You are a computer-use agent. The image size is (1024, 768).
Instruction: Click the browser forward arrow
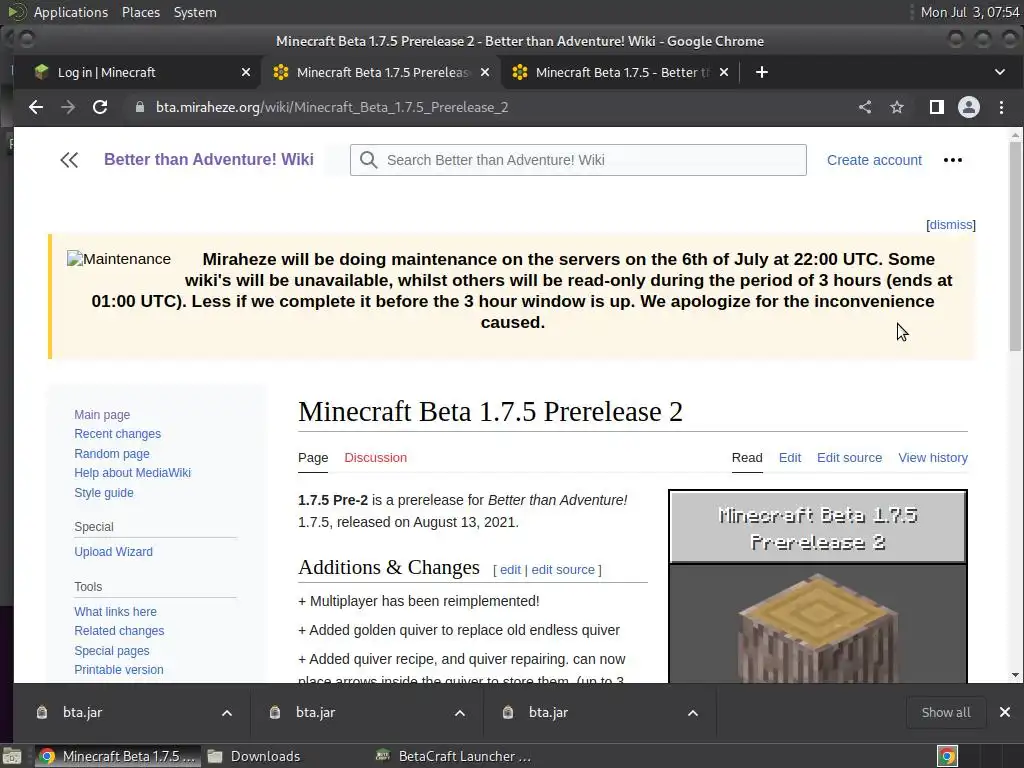pyautogui.click(x=68, y=107)
